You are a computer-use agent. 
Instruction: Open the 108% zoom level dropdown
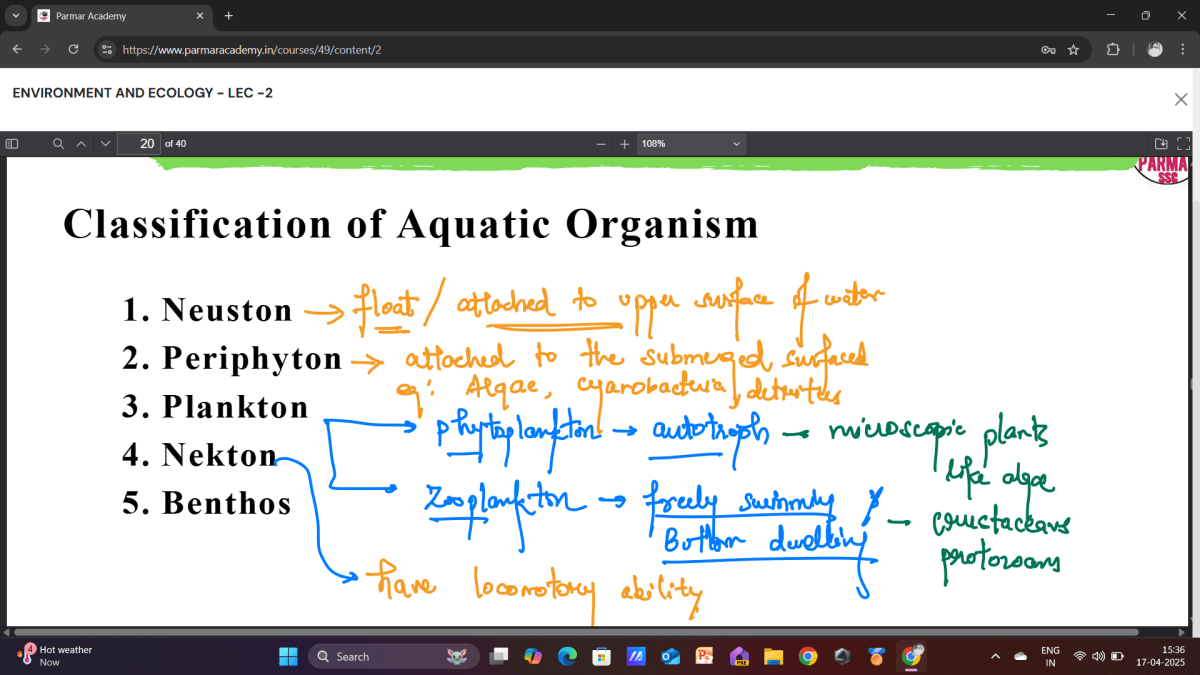pos(691,144)
